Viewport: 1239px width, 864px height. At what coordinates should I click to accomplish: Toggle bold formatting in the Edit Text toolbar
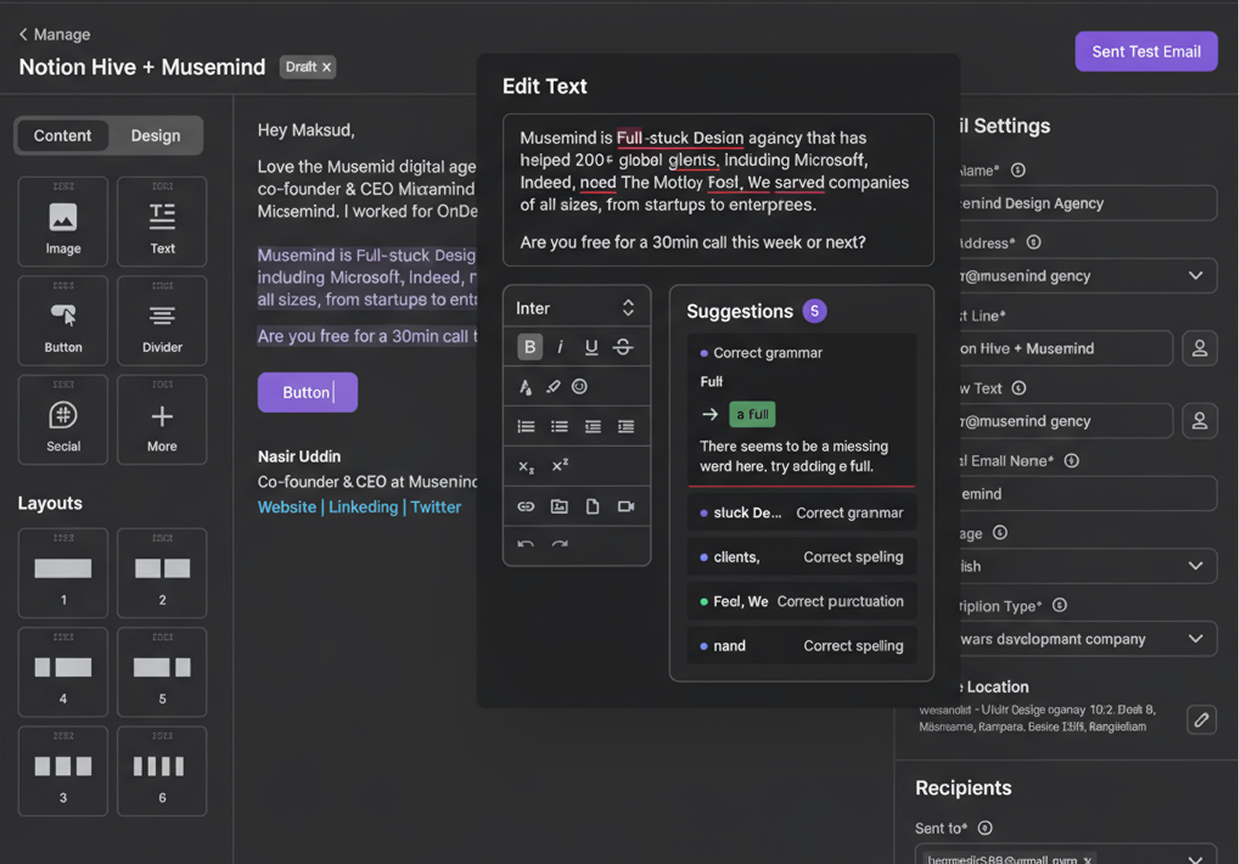coord(529,346)
